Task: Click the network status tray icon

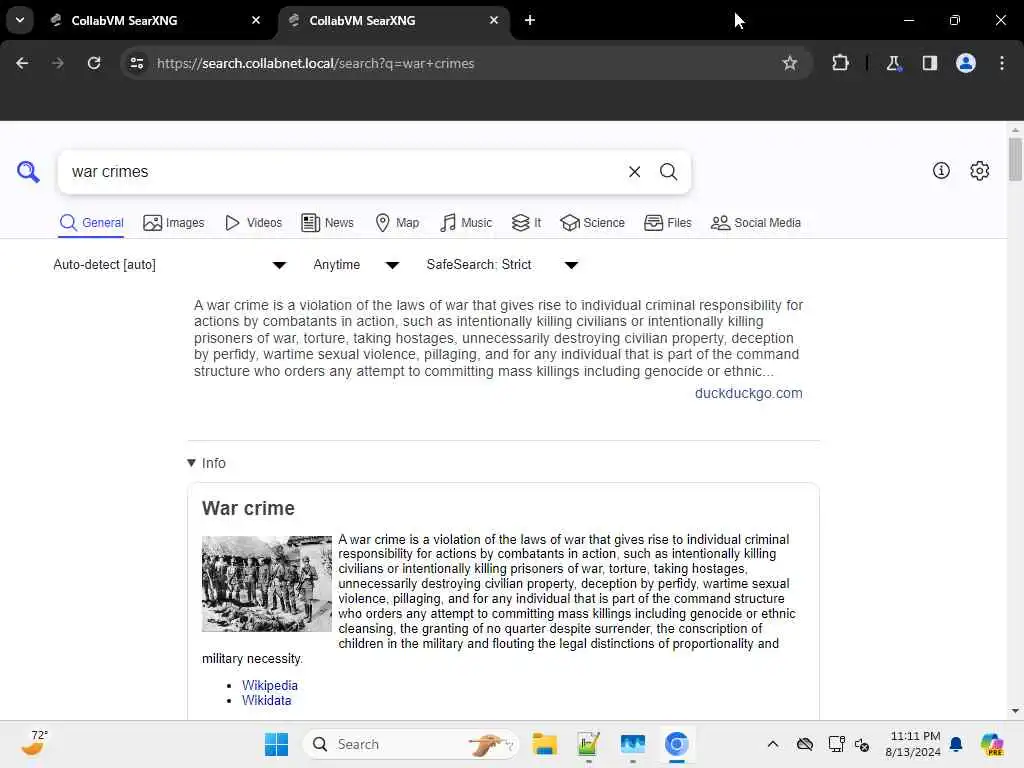Action: (x=835, y=744)
